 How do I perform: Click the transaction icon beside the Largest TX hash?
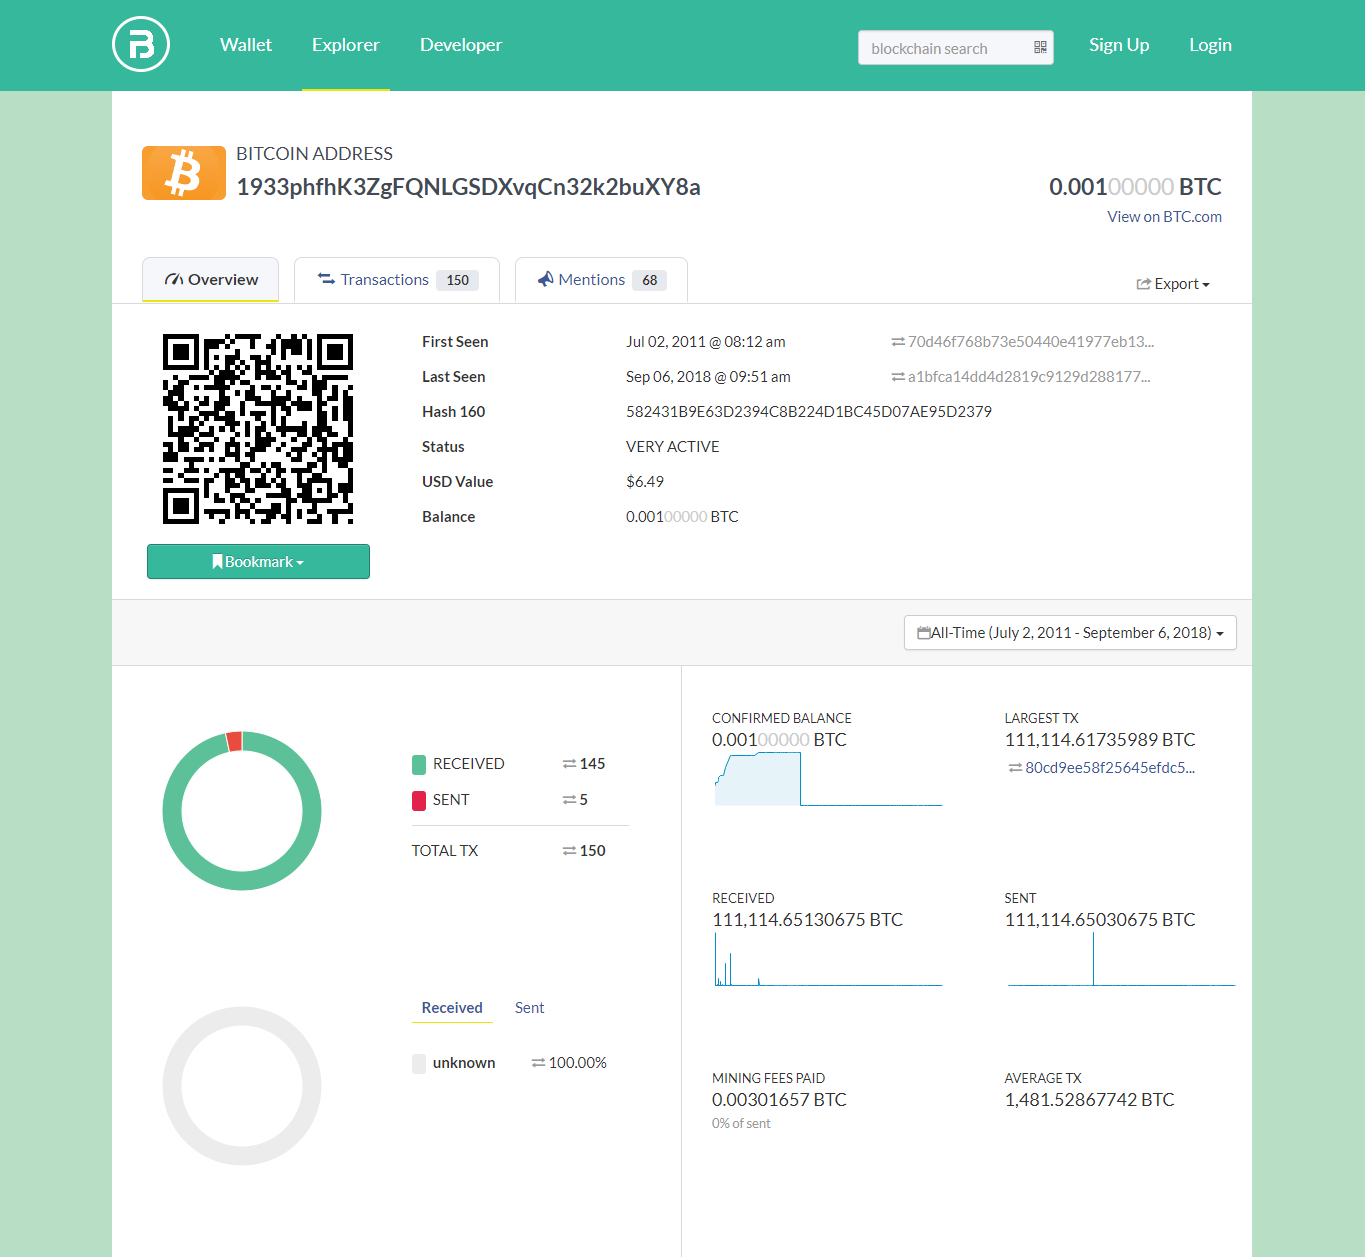1015,768
